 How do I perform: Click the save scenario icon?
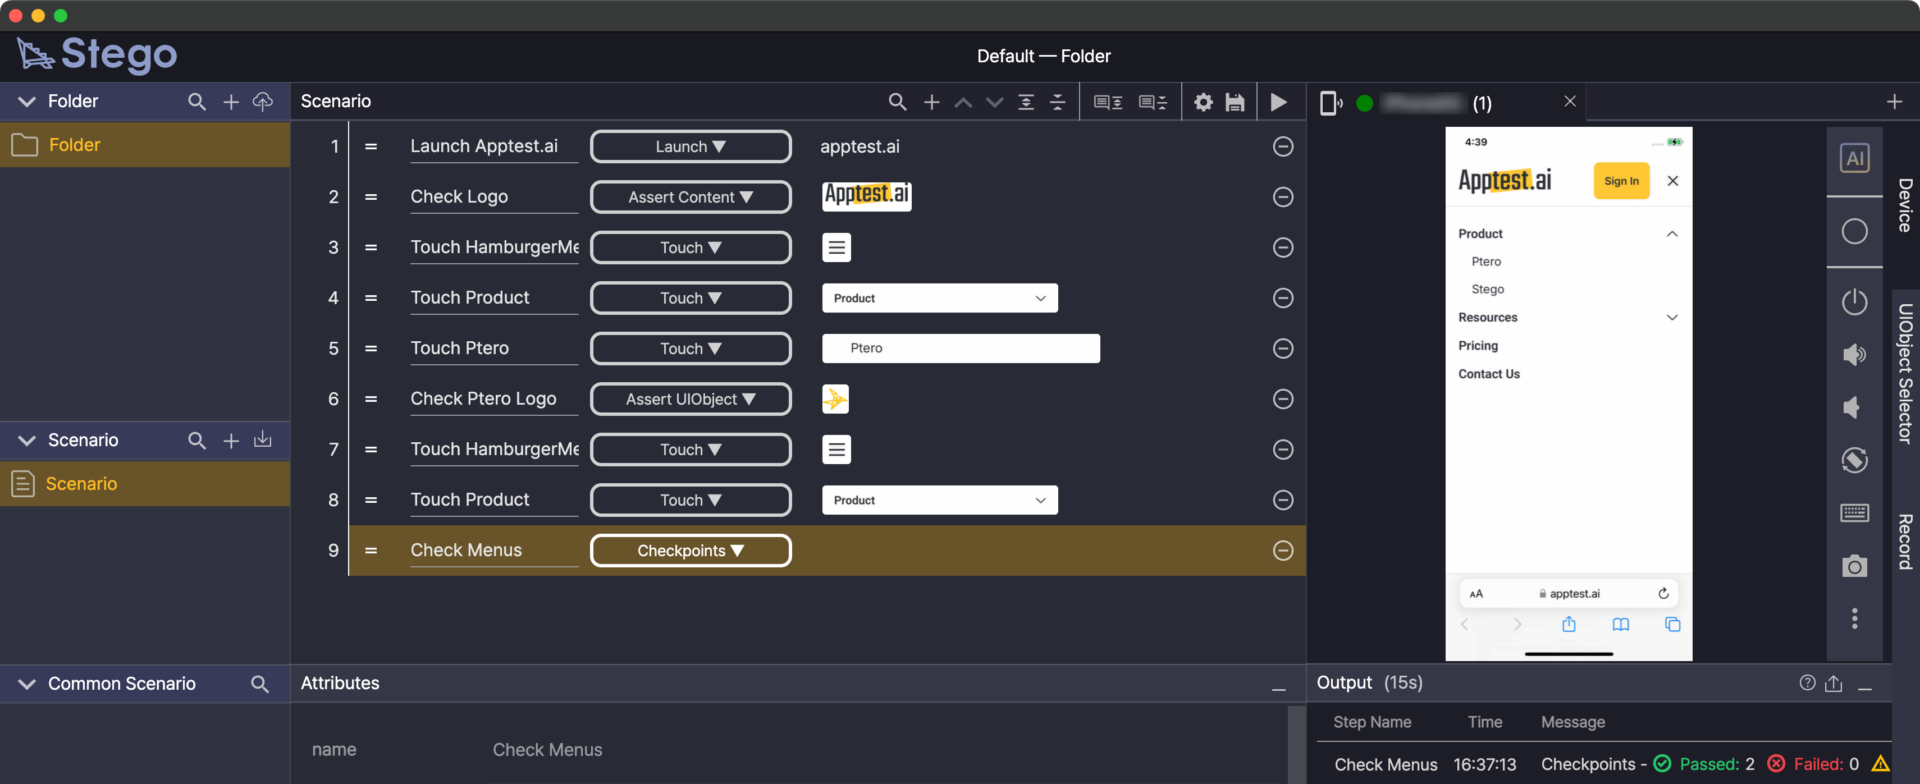[1235, 102]
